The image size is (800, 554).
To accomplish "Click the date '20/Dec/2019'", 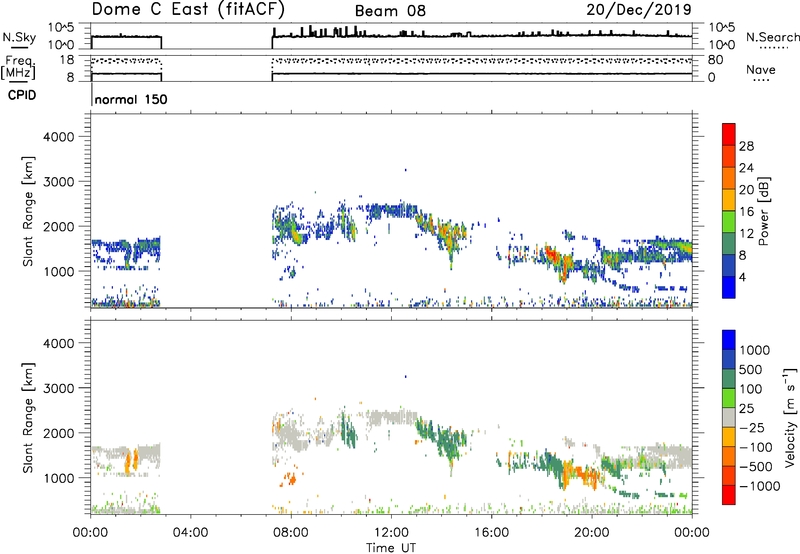I will coord(639,10).
